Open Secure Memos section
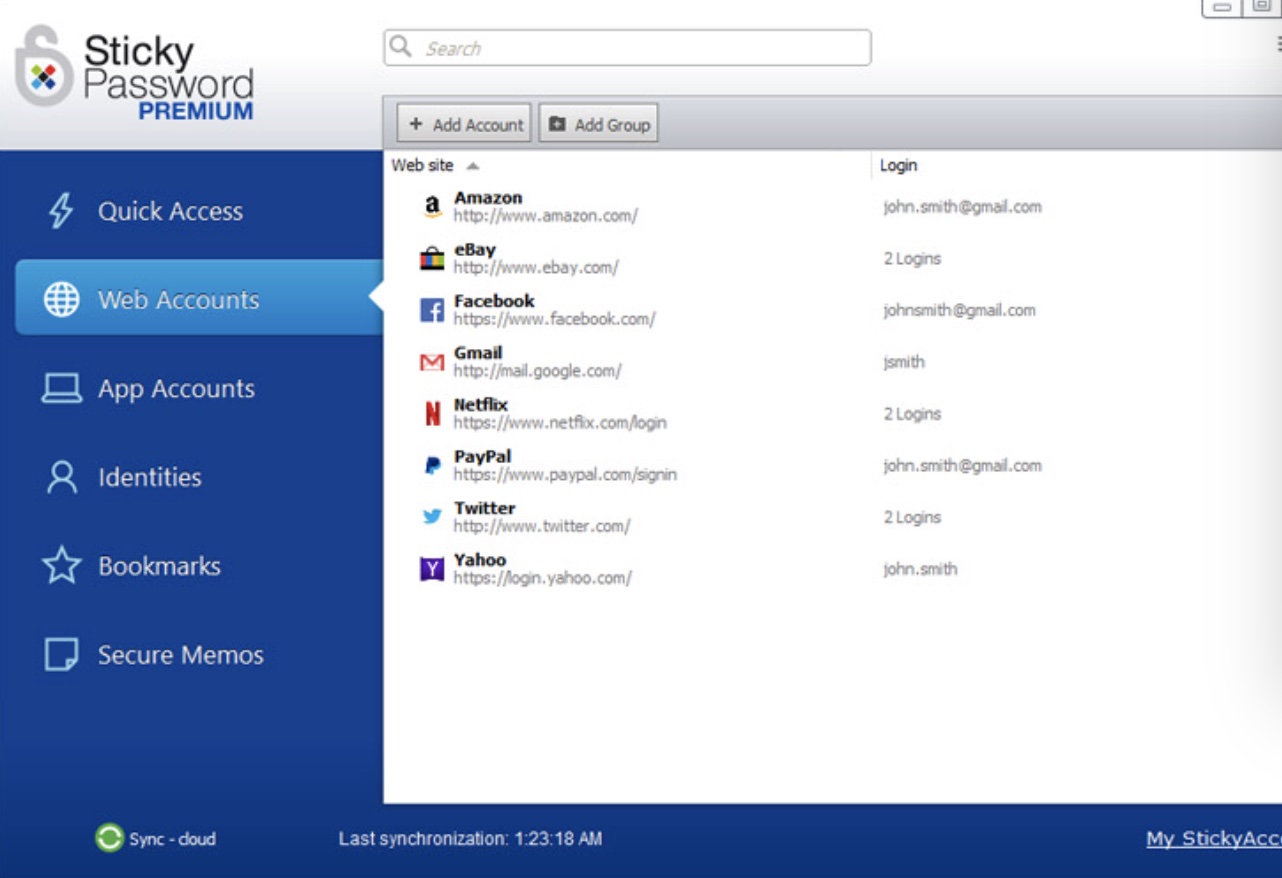 tap(180, 655)
